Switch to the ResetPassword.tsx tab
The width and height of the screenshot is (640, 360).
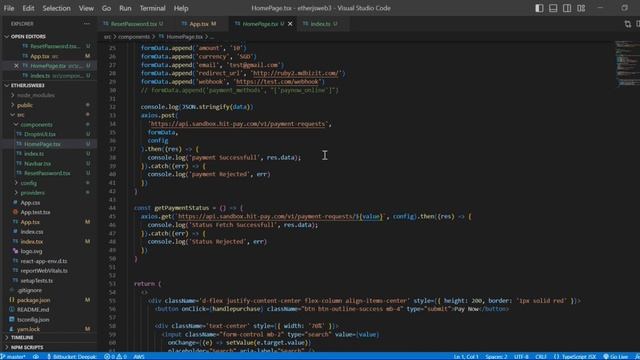coord(133,24)
